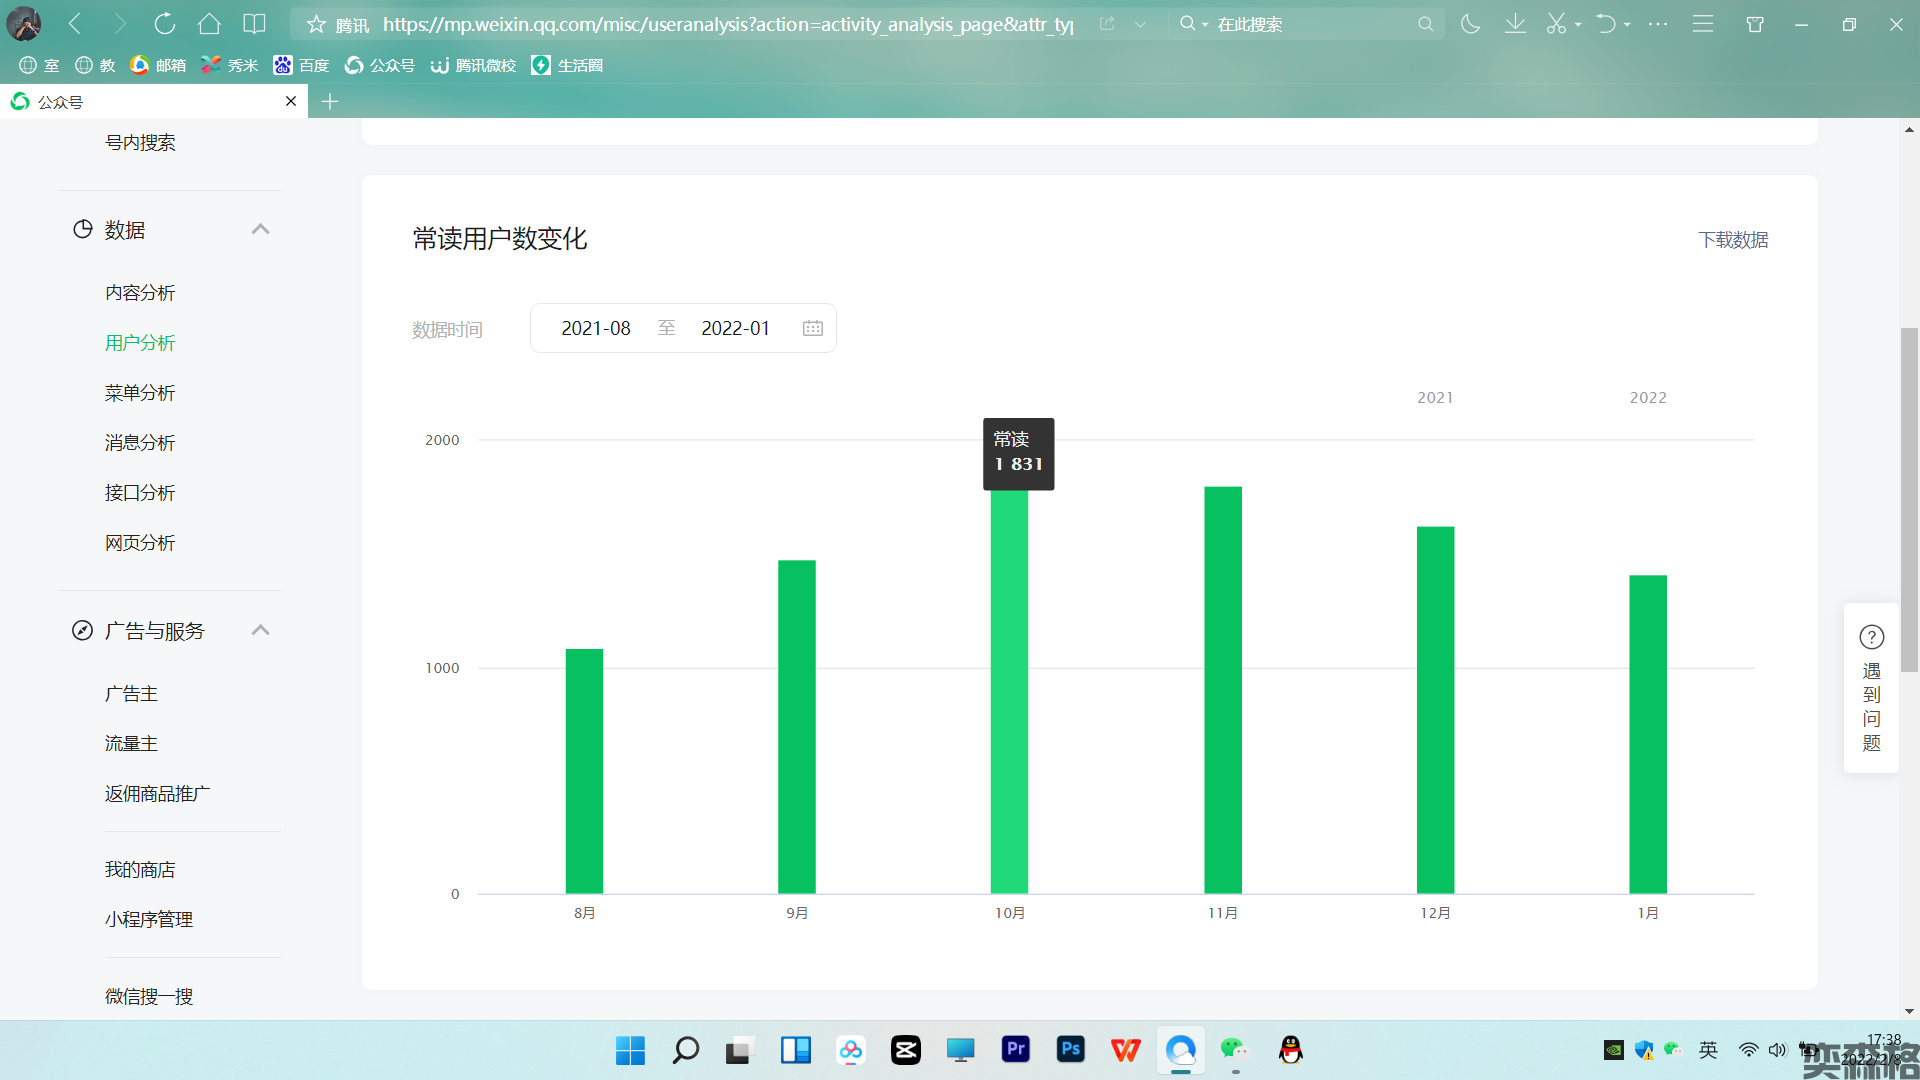
Task: Click the browser refresh icon
Action: point(165,24)
